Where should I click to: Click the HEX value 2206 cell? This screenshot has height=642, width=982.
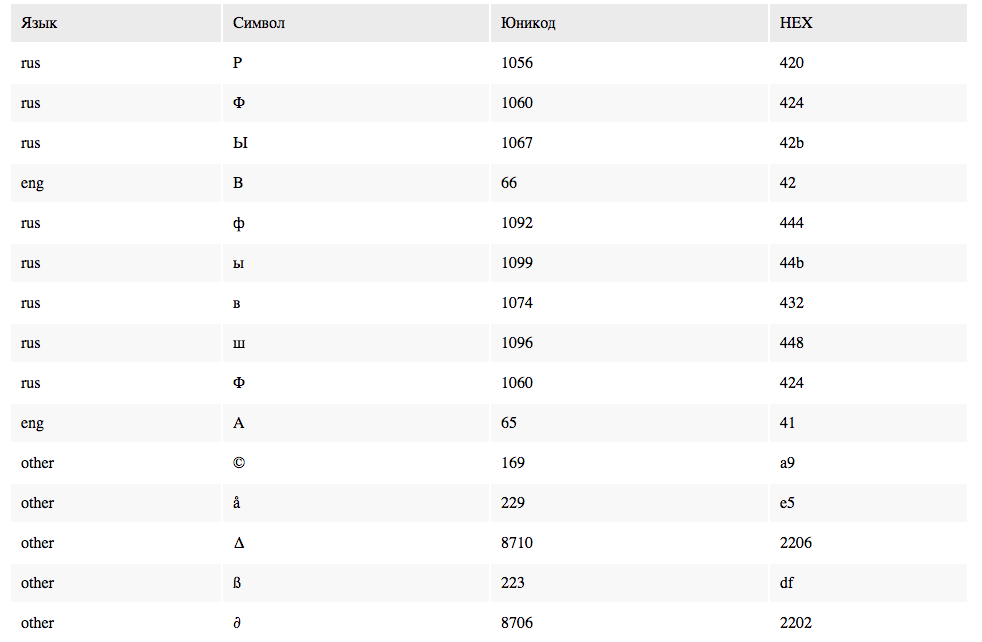pos(868,543)
